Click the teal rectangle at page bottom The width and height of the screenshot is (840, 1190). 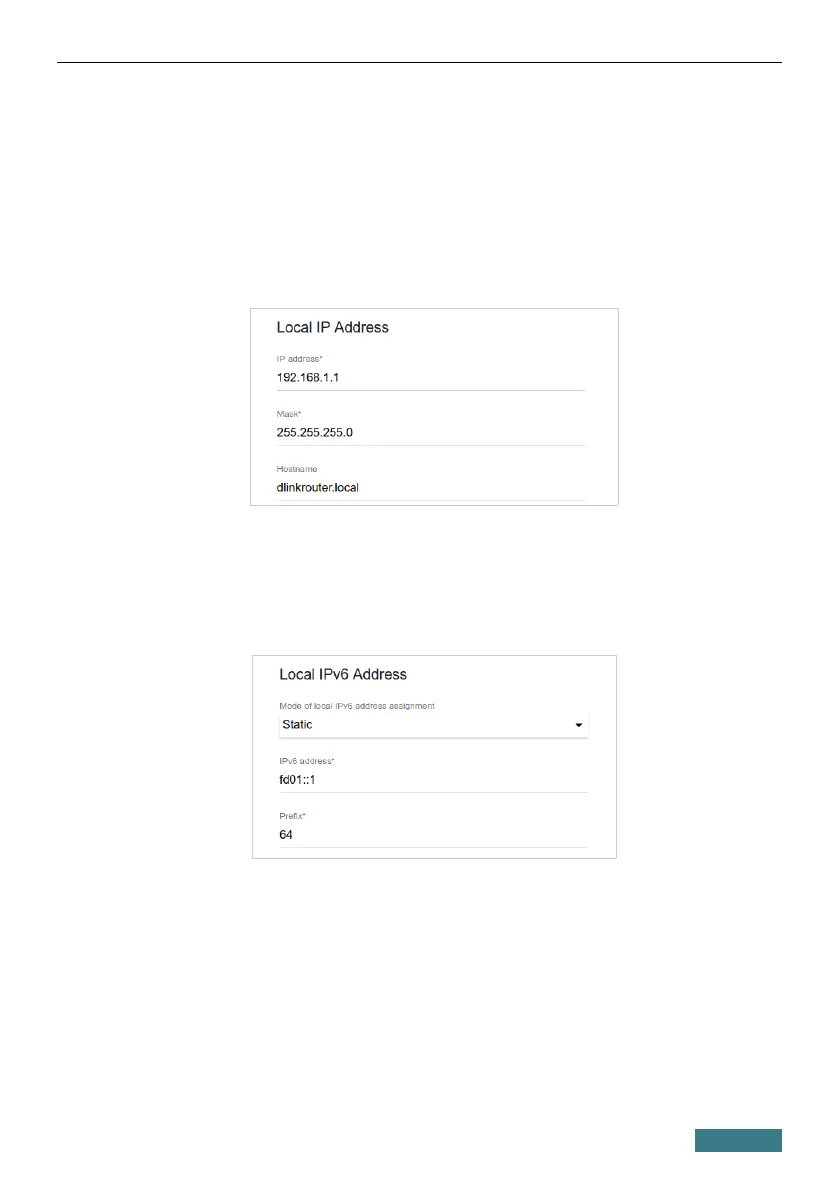(x=738, y=1140)
